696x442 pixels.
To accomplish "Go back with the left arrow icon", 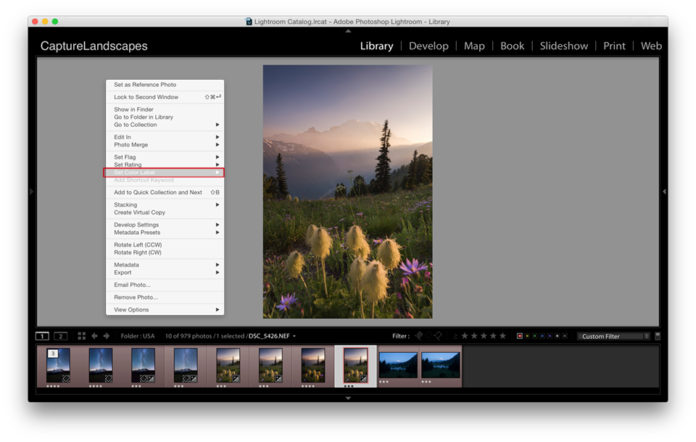I will coord(95,336).
